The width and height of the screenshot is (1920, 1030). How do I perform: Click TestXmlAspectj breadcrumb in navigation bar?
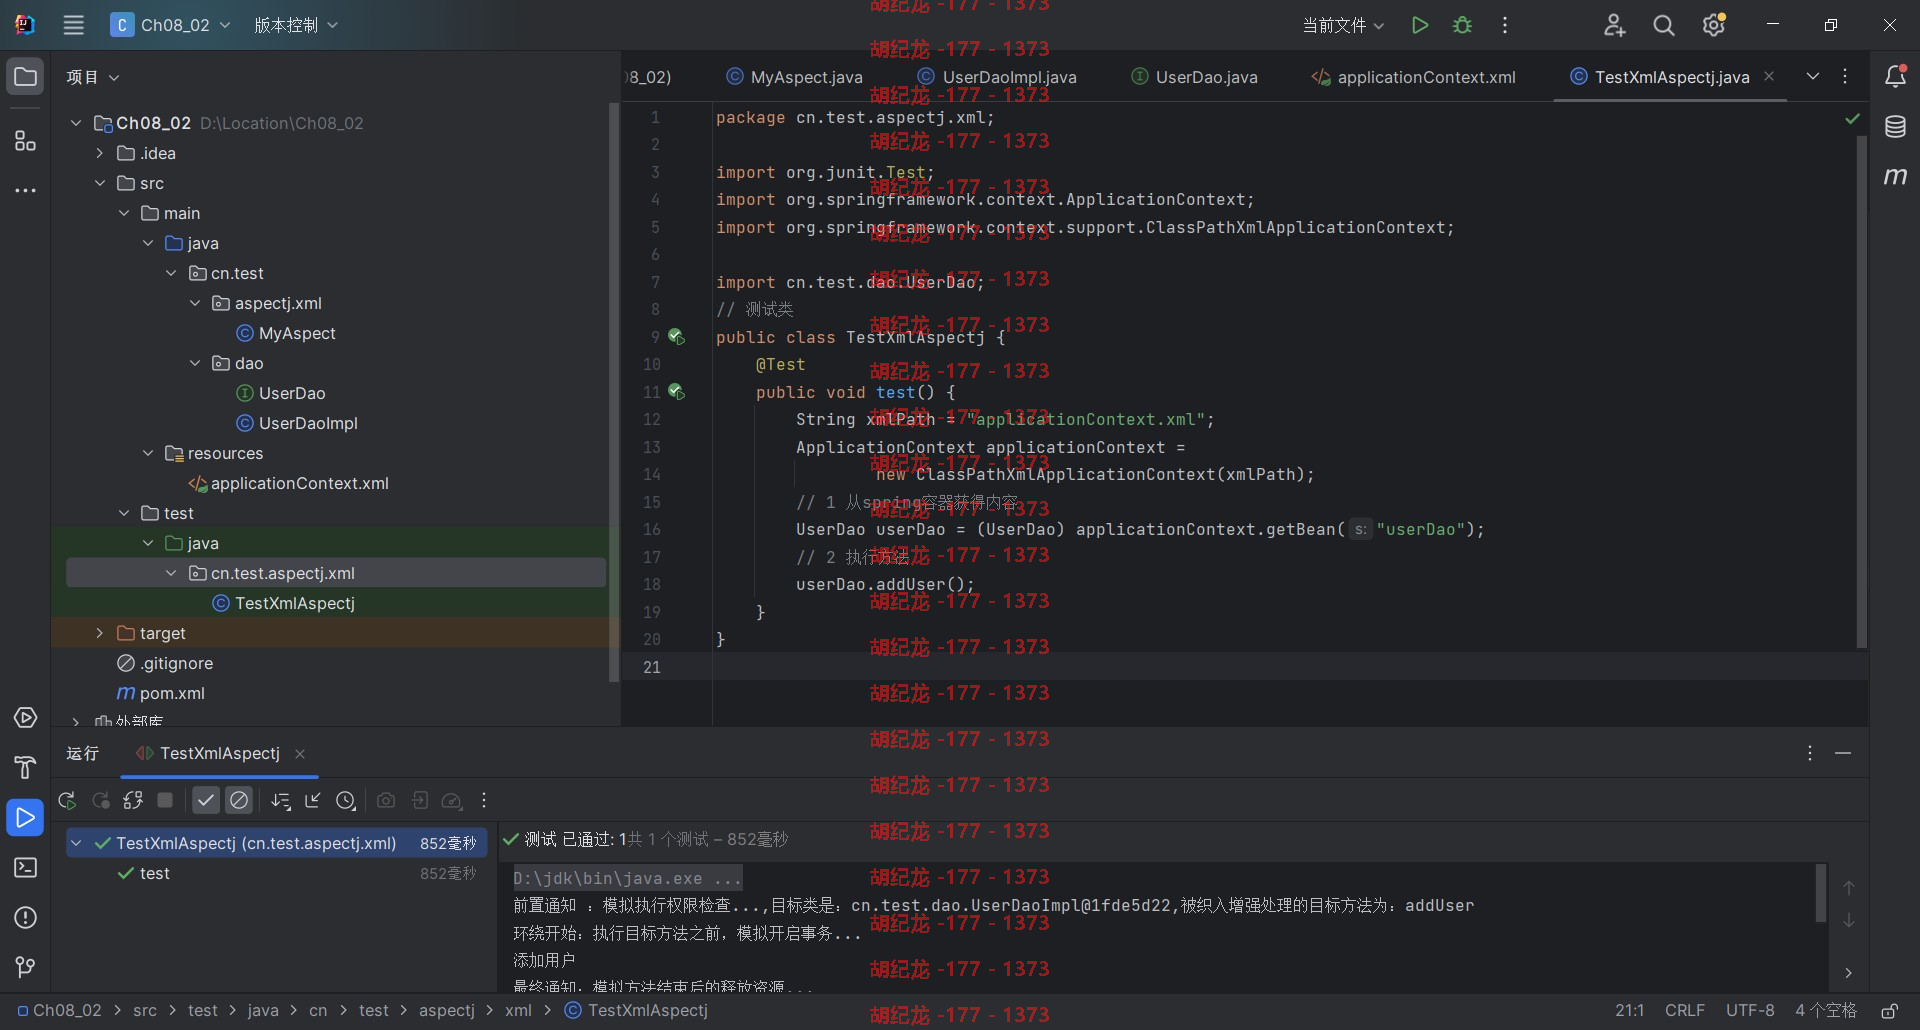(636, 1011)
